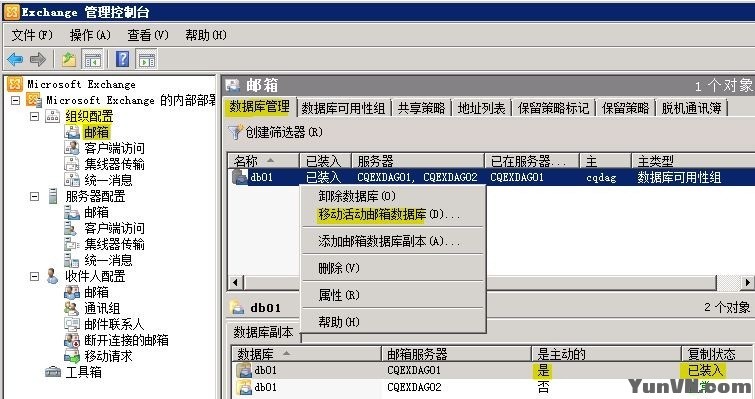755x399 pixels.
Task: Switch to the 数据库可用性组 tab
Action: tap(343, 108)
